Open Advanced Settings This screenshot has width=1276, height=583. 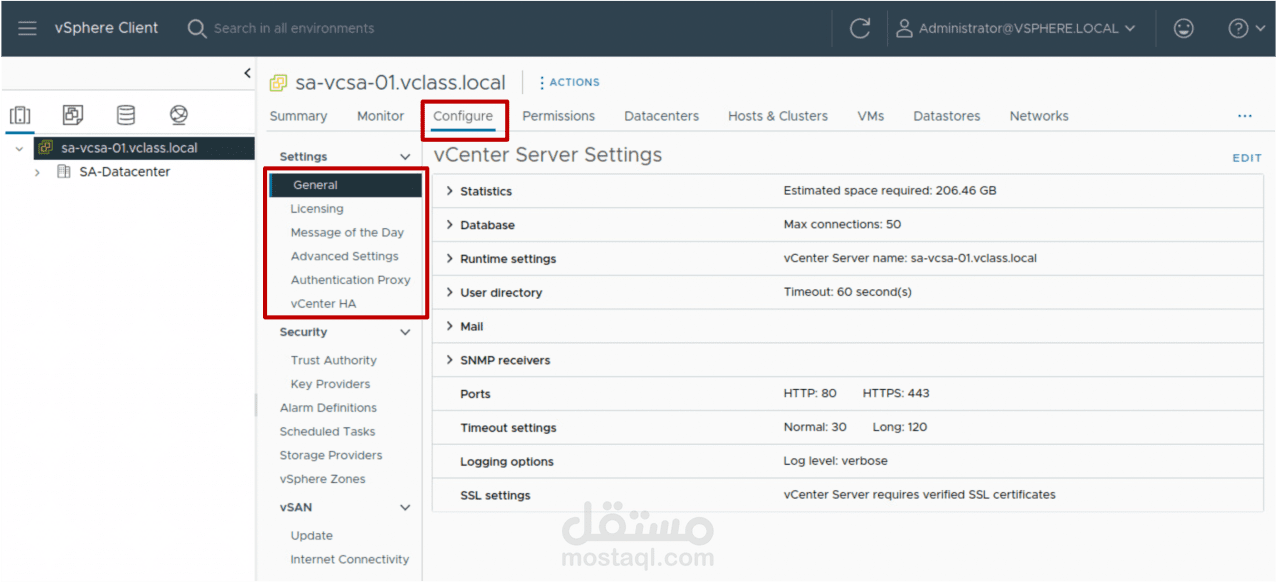click(x=344, y=257)
